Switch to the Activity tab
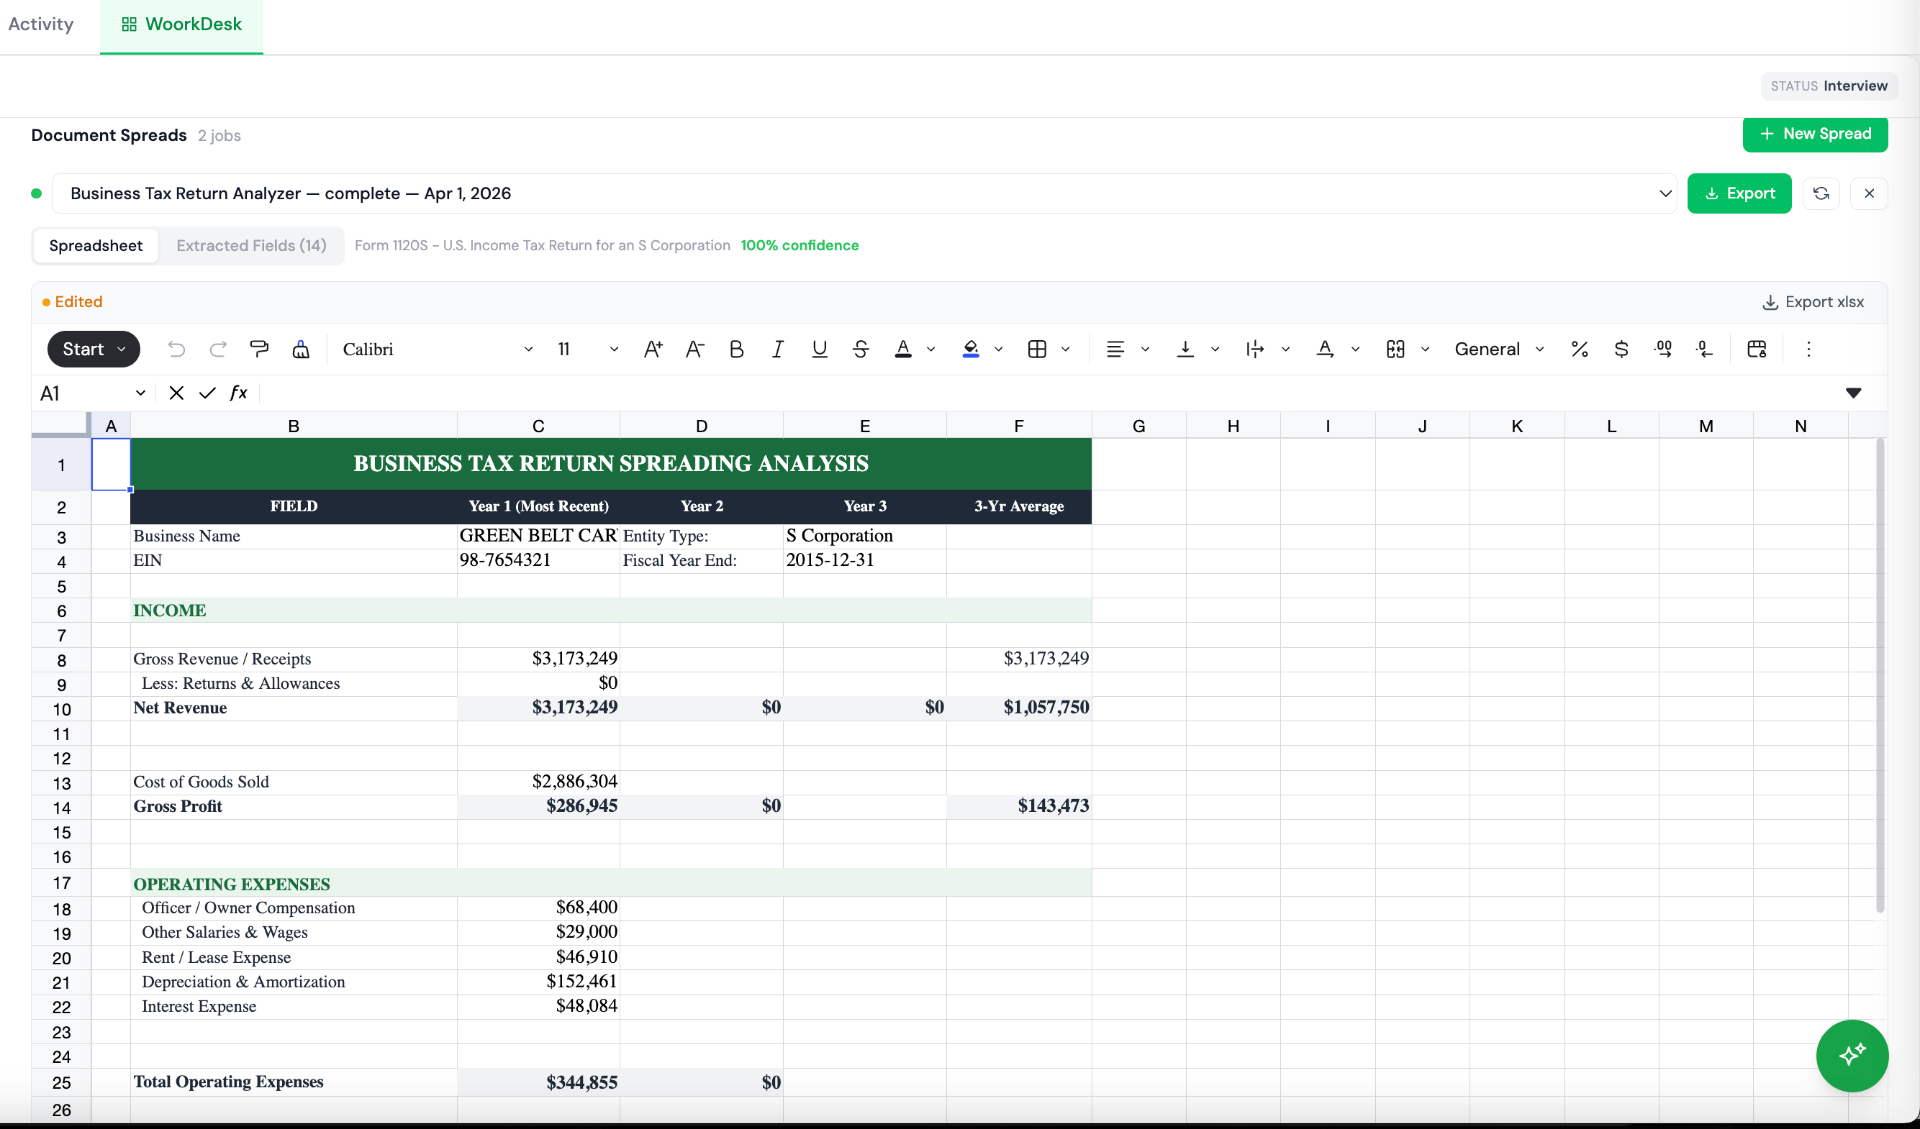Screen dimensions: 1920x1129 pos(41,24)
